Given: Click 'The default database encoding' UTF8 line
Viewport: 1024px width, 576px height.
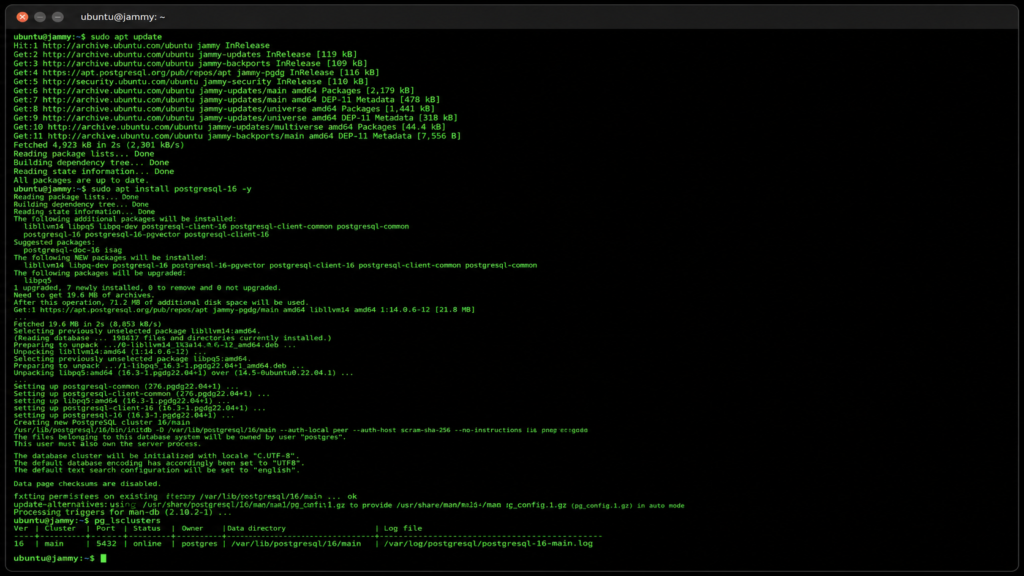Looking at the screenshot, I should click(x=159, y=463).
